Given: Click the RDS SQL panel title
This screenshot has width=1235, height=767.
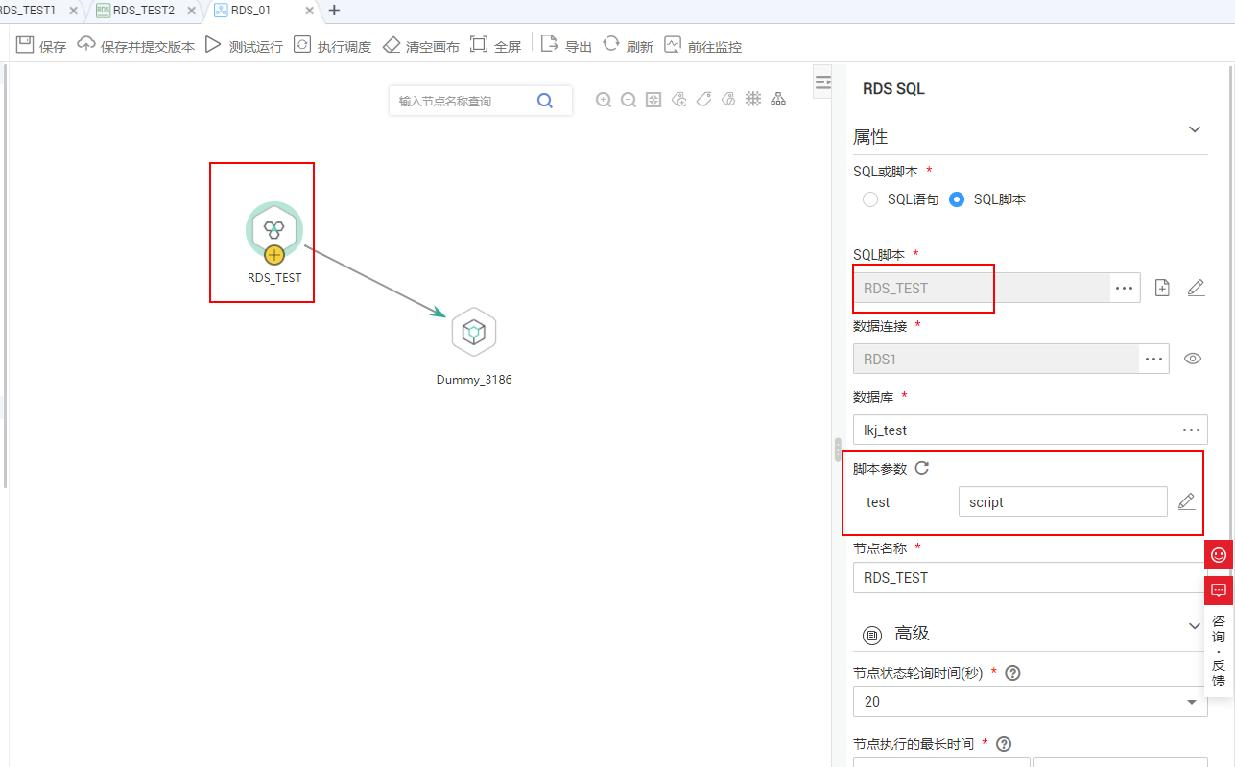Looking at the screenshot, I should 893,89.
